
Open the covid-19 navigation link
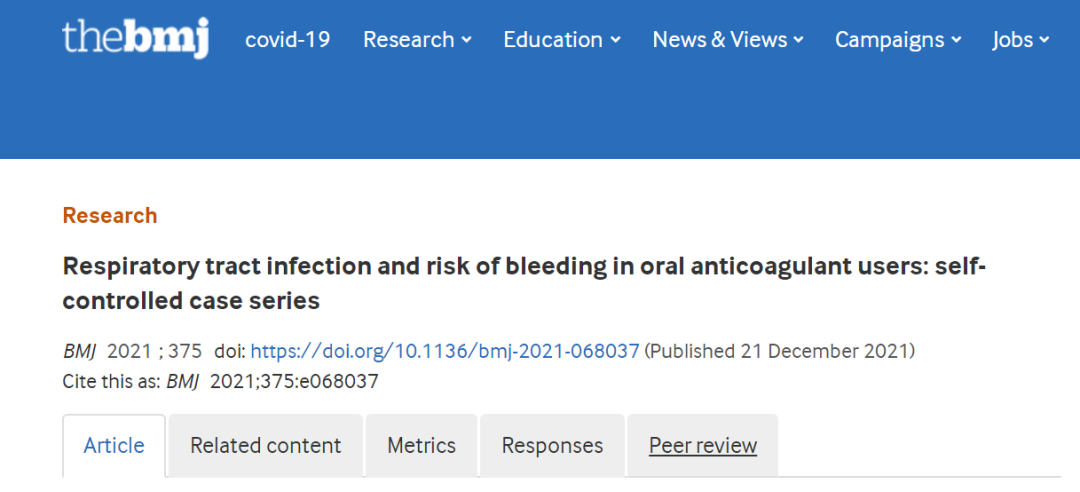[288, 40]
